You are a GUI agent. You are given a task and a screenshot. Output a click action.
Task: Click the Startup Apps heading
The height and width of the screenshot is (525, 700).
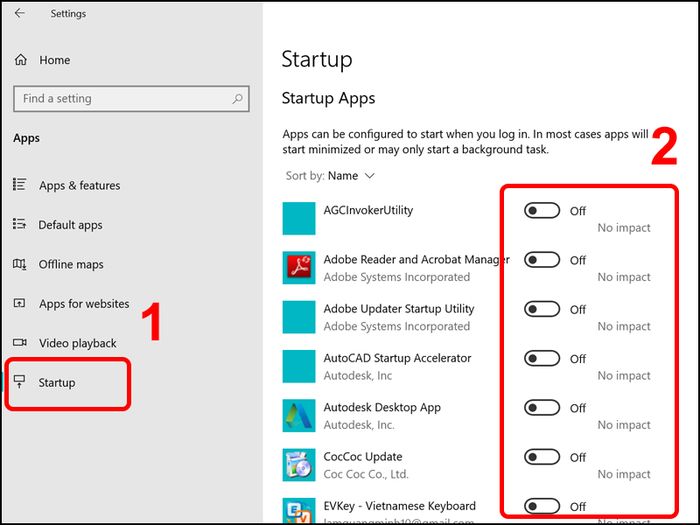tap(328, 98)
